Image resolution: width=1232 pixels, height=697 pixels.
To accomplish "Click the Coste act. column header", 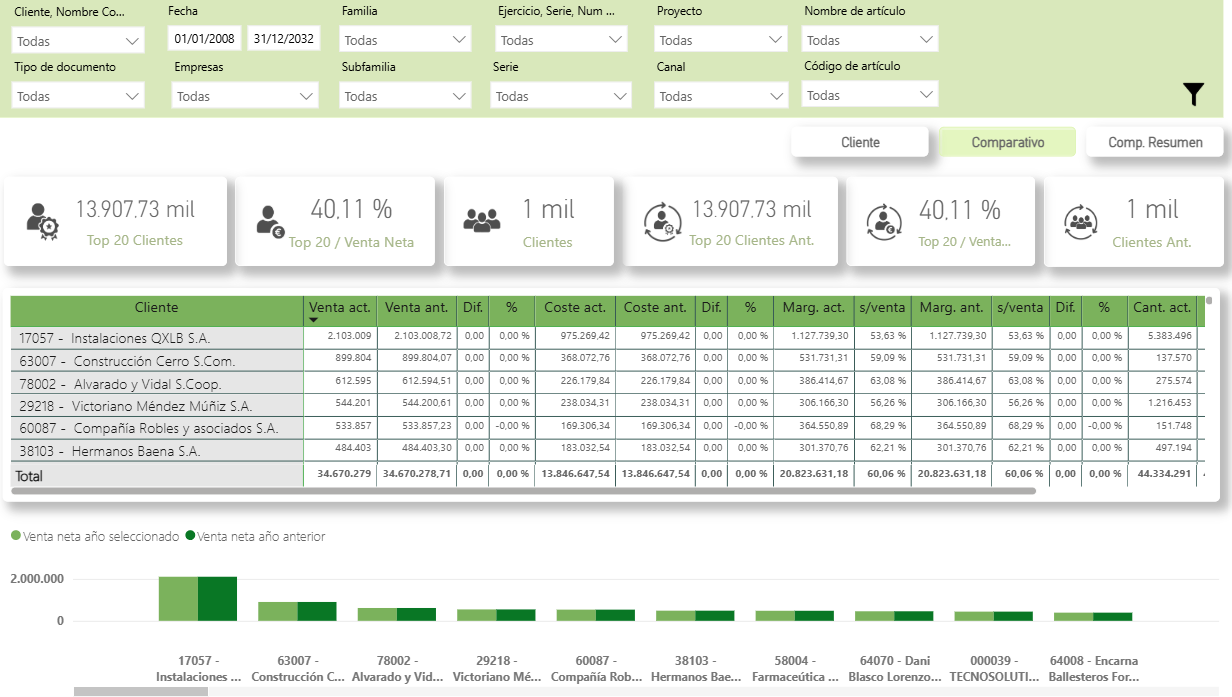I will coord(574,308).
